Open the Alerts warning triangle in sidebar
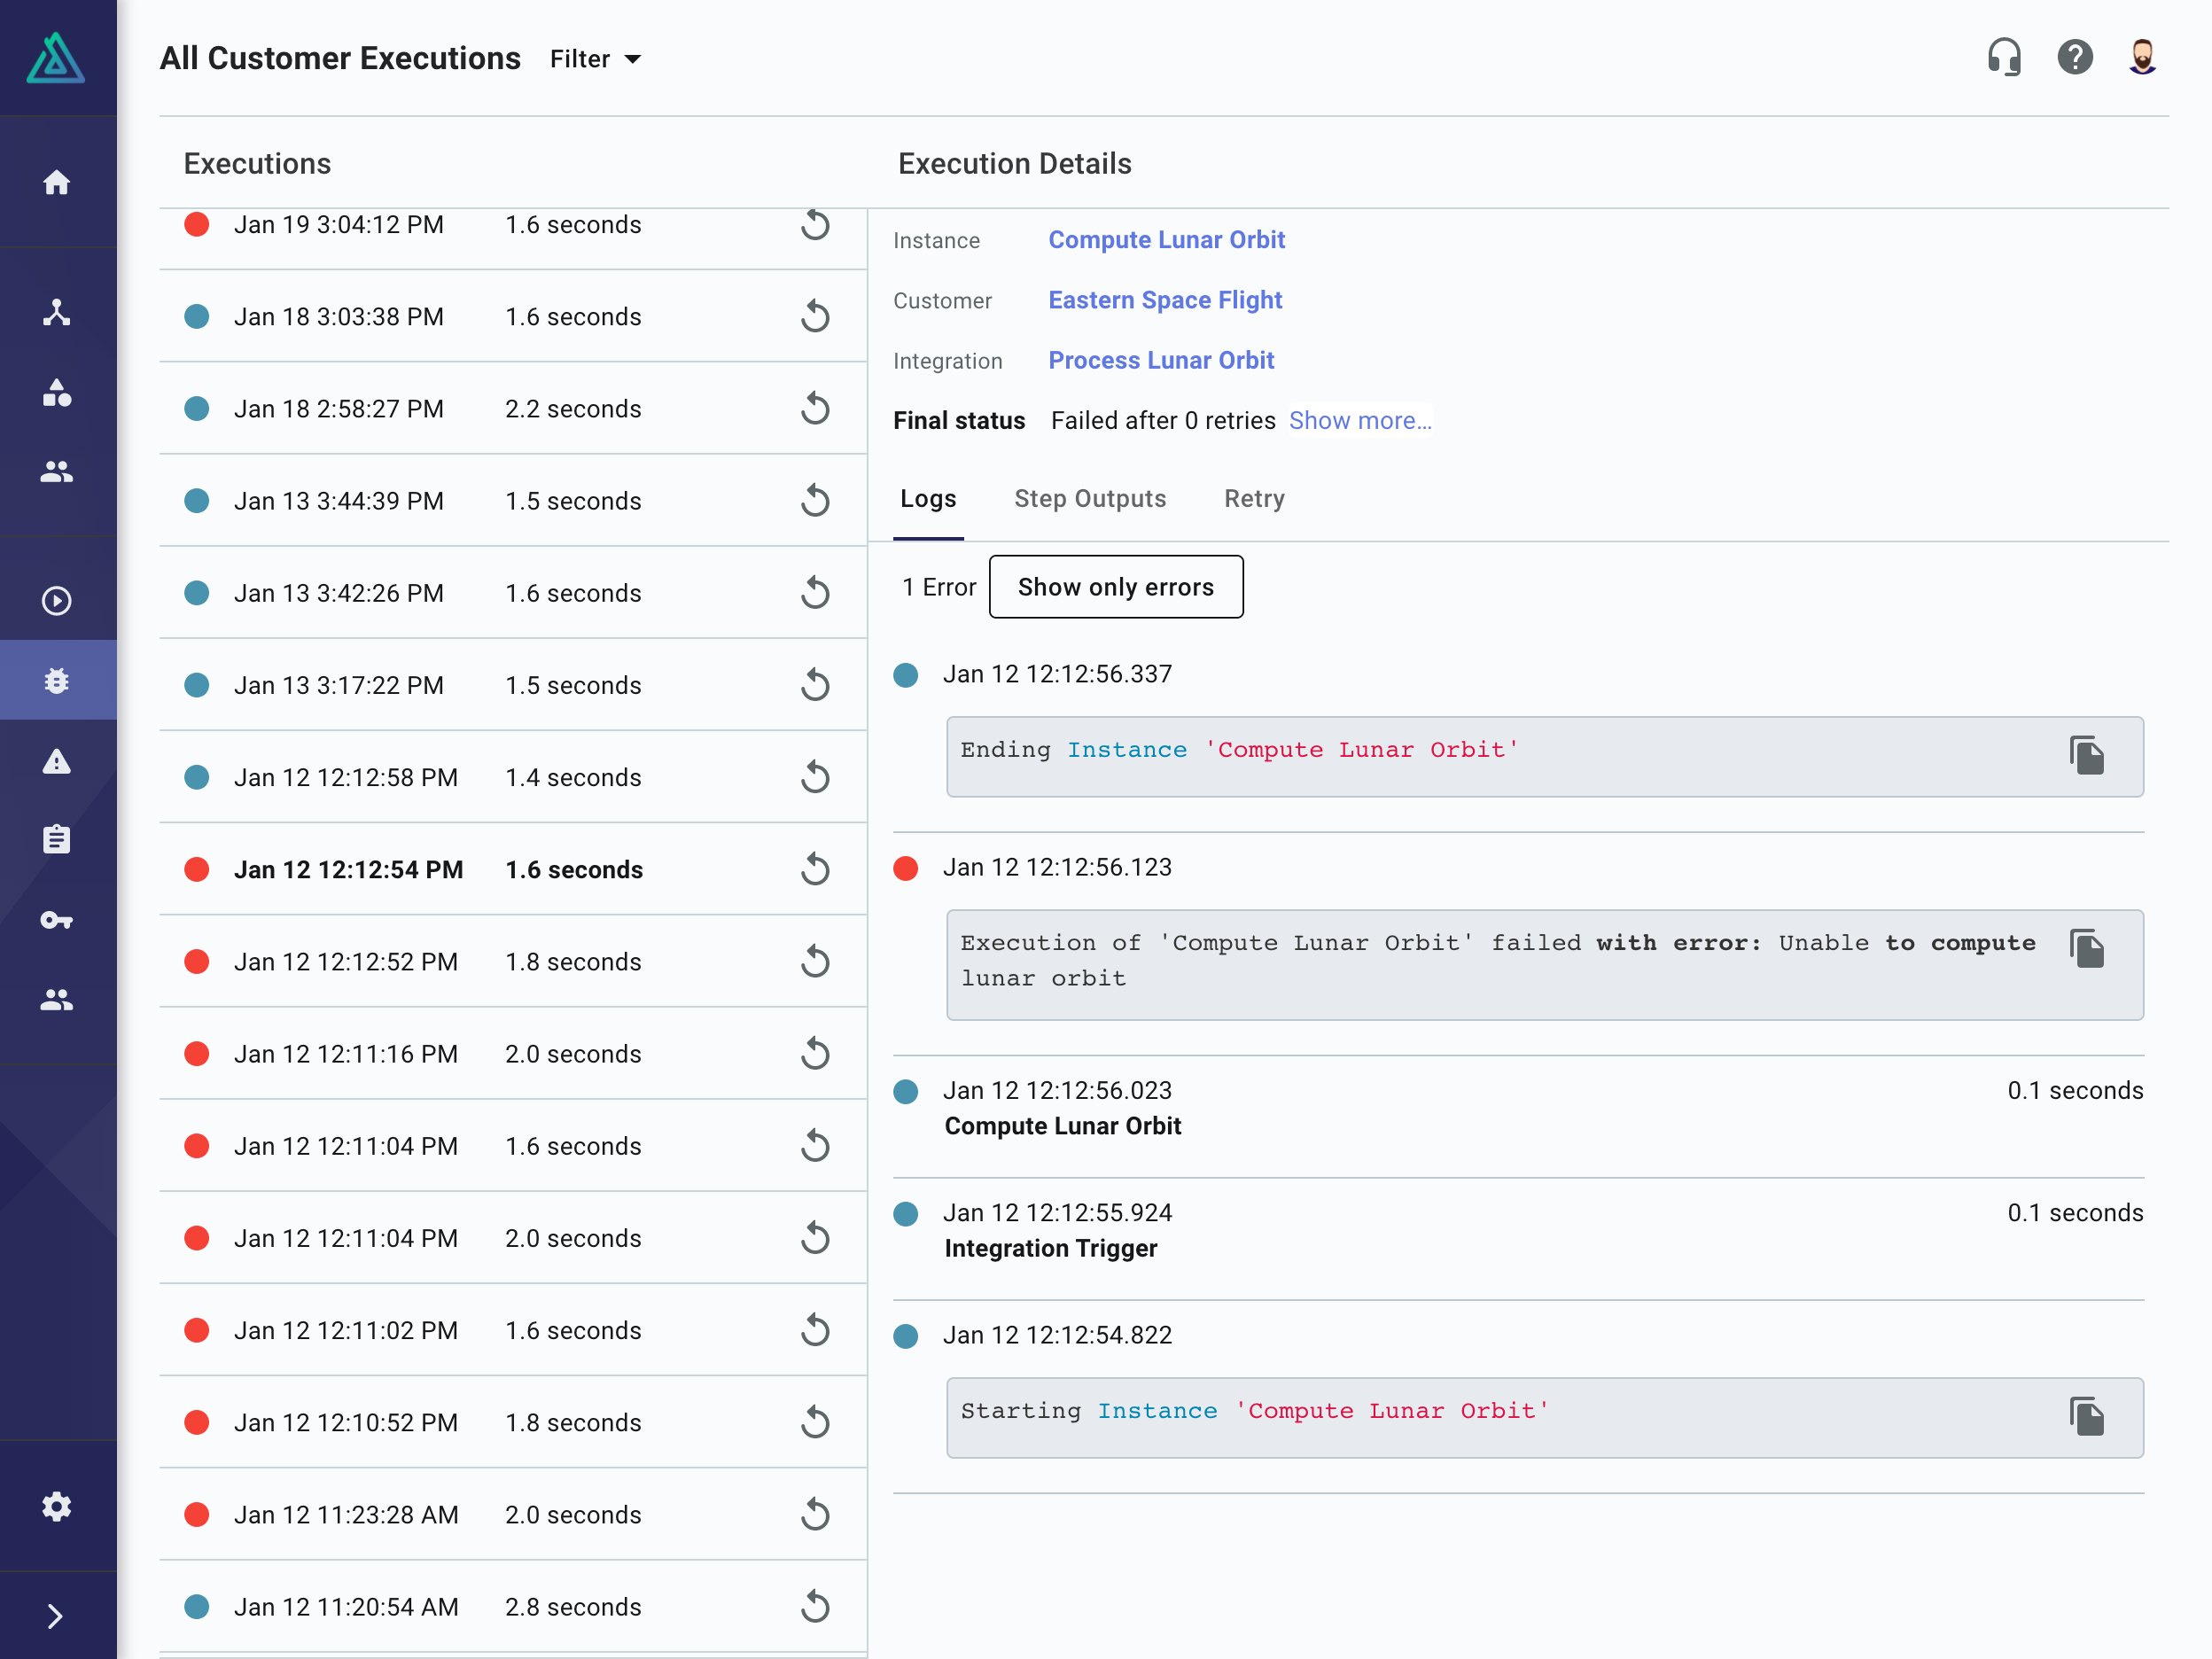 click(x=57, y=762)
